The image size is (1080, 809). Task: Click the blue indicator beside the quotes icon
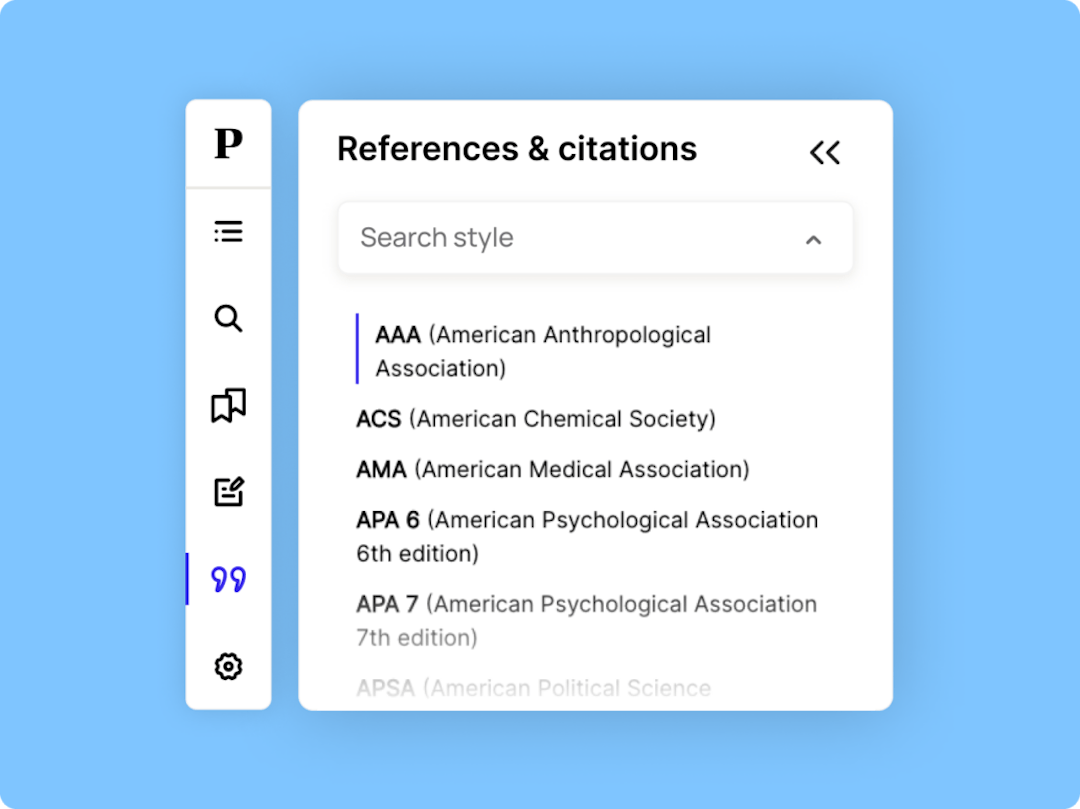(x=189, y=578)
